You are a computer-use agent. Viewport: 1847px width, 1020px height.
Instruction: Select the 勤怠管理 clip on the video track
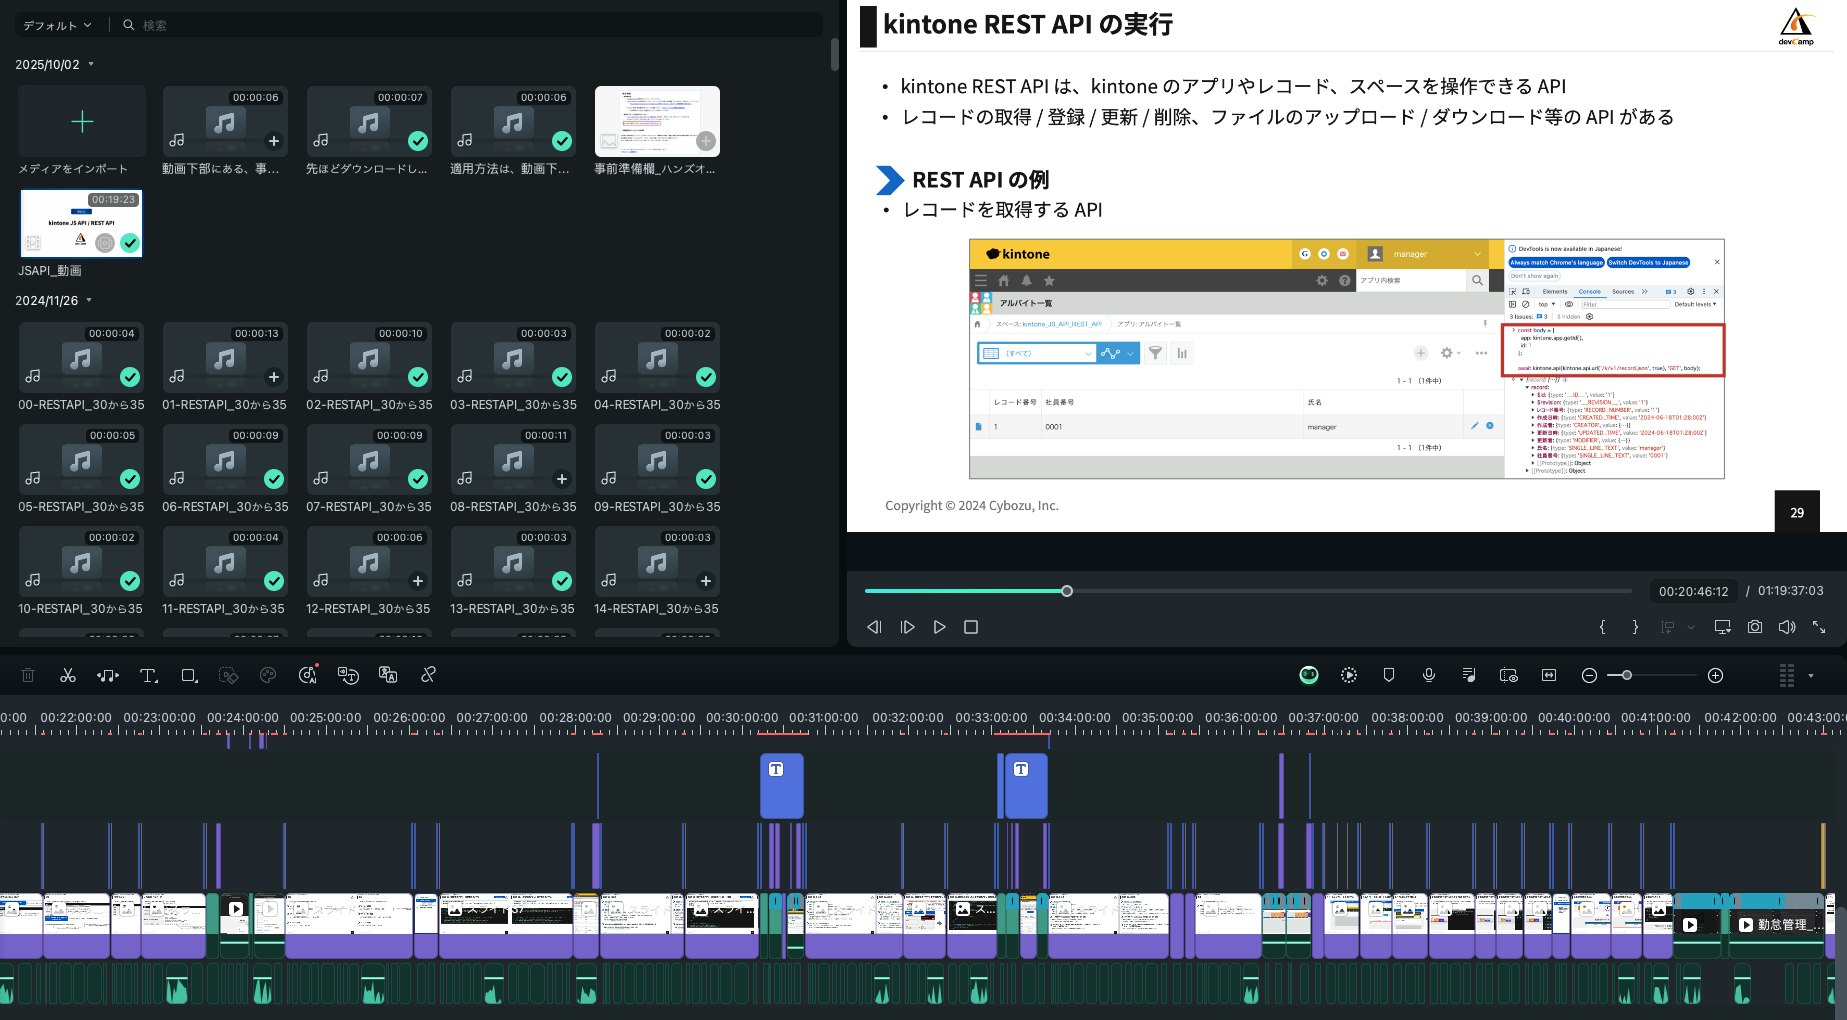tap(1778, 925)
